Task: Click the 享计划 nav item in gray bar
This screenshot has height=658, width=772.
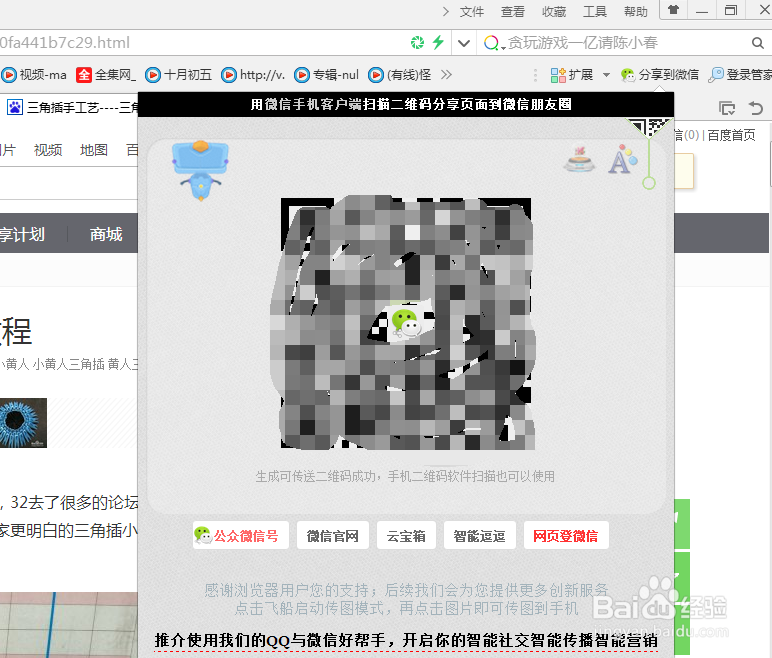Action: pyautogui.click(x=22, y=234)
